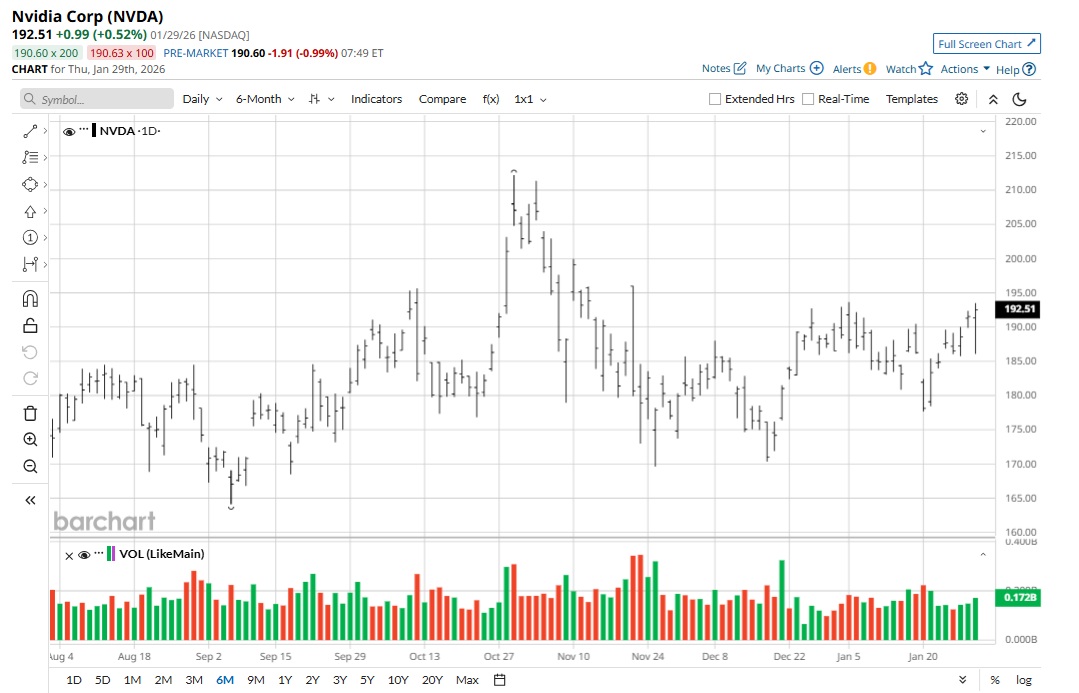Collapse the main chart pane chevron
Screen dimensions: 1079x693
click(983, 131)
